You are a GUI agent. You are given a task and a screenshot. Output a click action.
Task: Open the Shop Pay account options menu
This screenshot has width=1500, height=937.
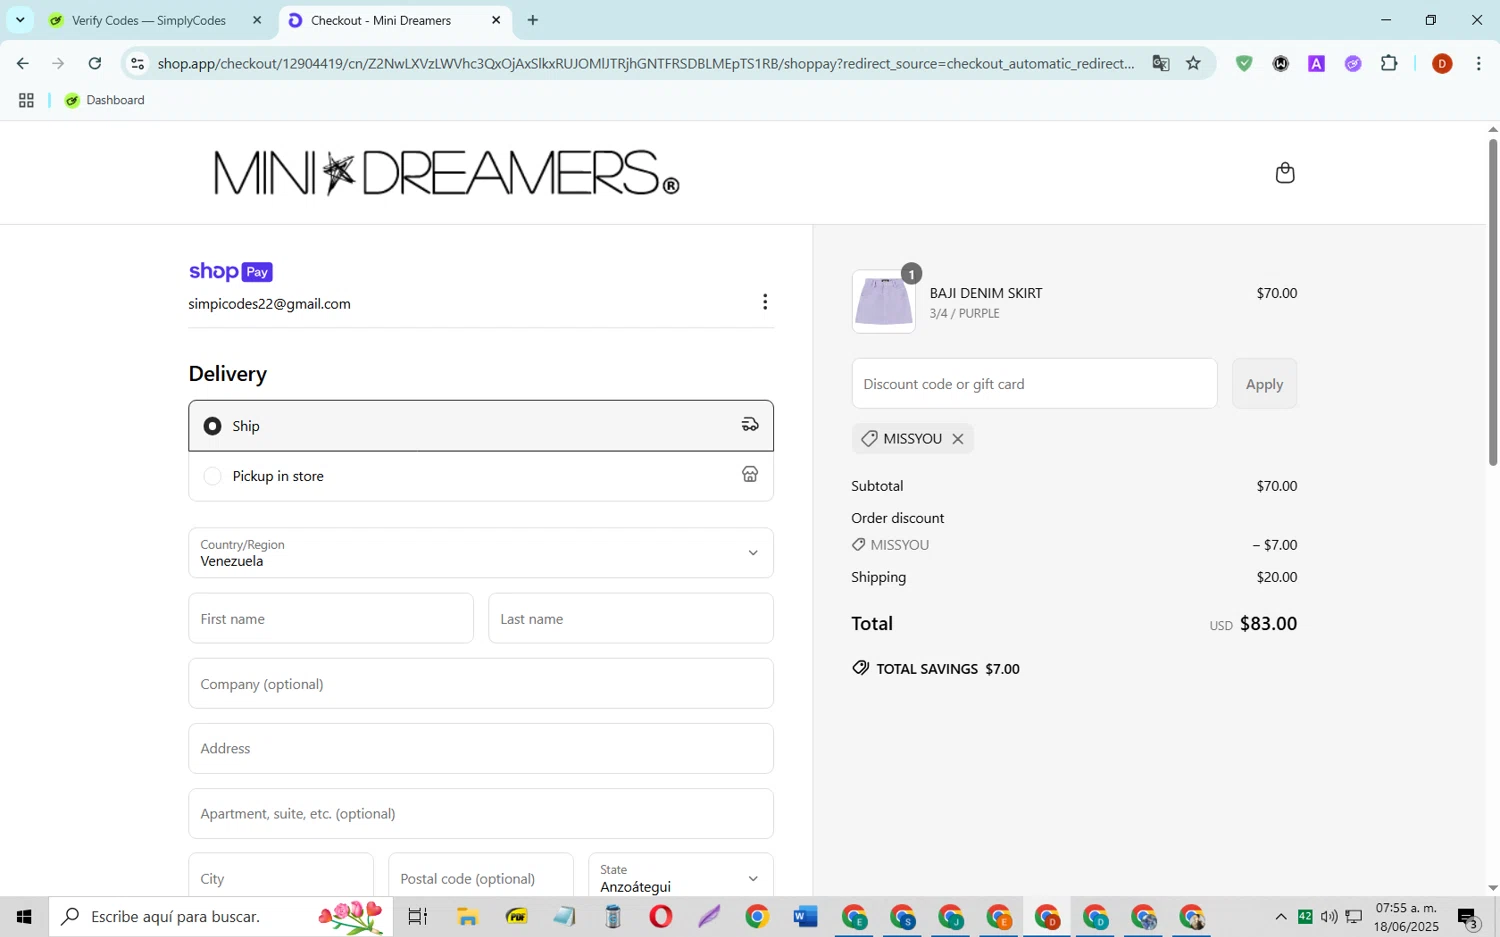point(765,302)
